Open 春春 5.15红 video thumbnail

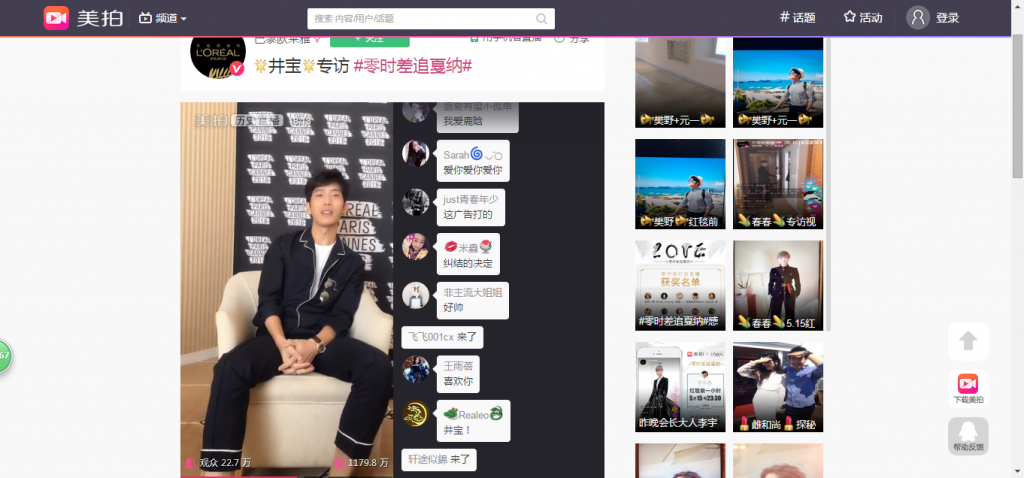tap(778, 285)
